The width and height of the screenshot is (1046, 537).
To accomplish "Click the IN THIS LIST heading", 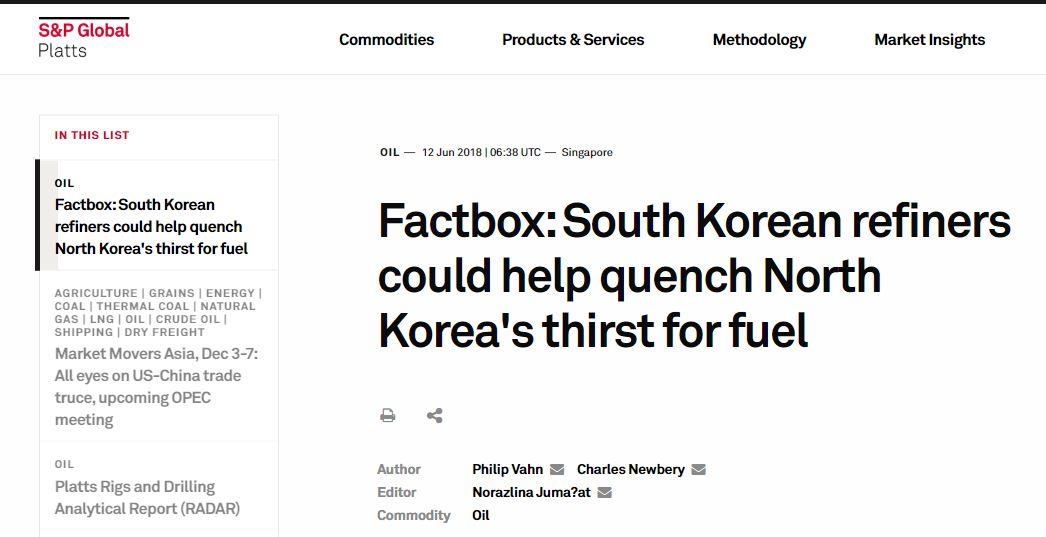I will [92, 135].
